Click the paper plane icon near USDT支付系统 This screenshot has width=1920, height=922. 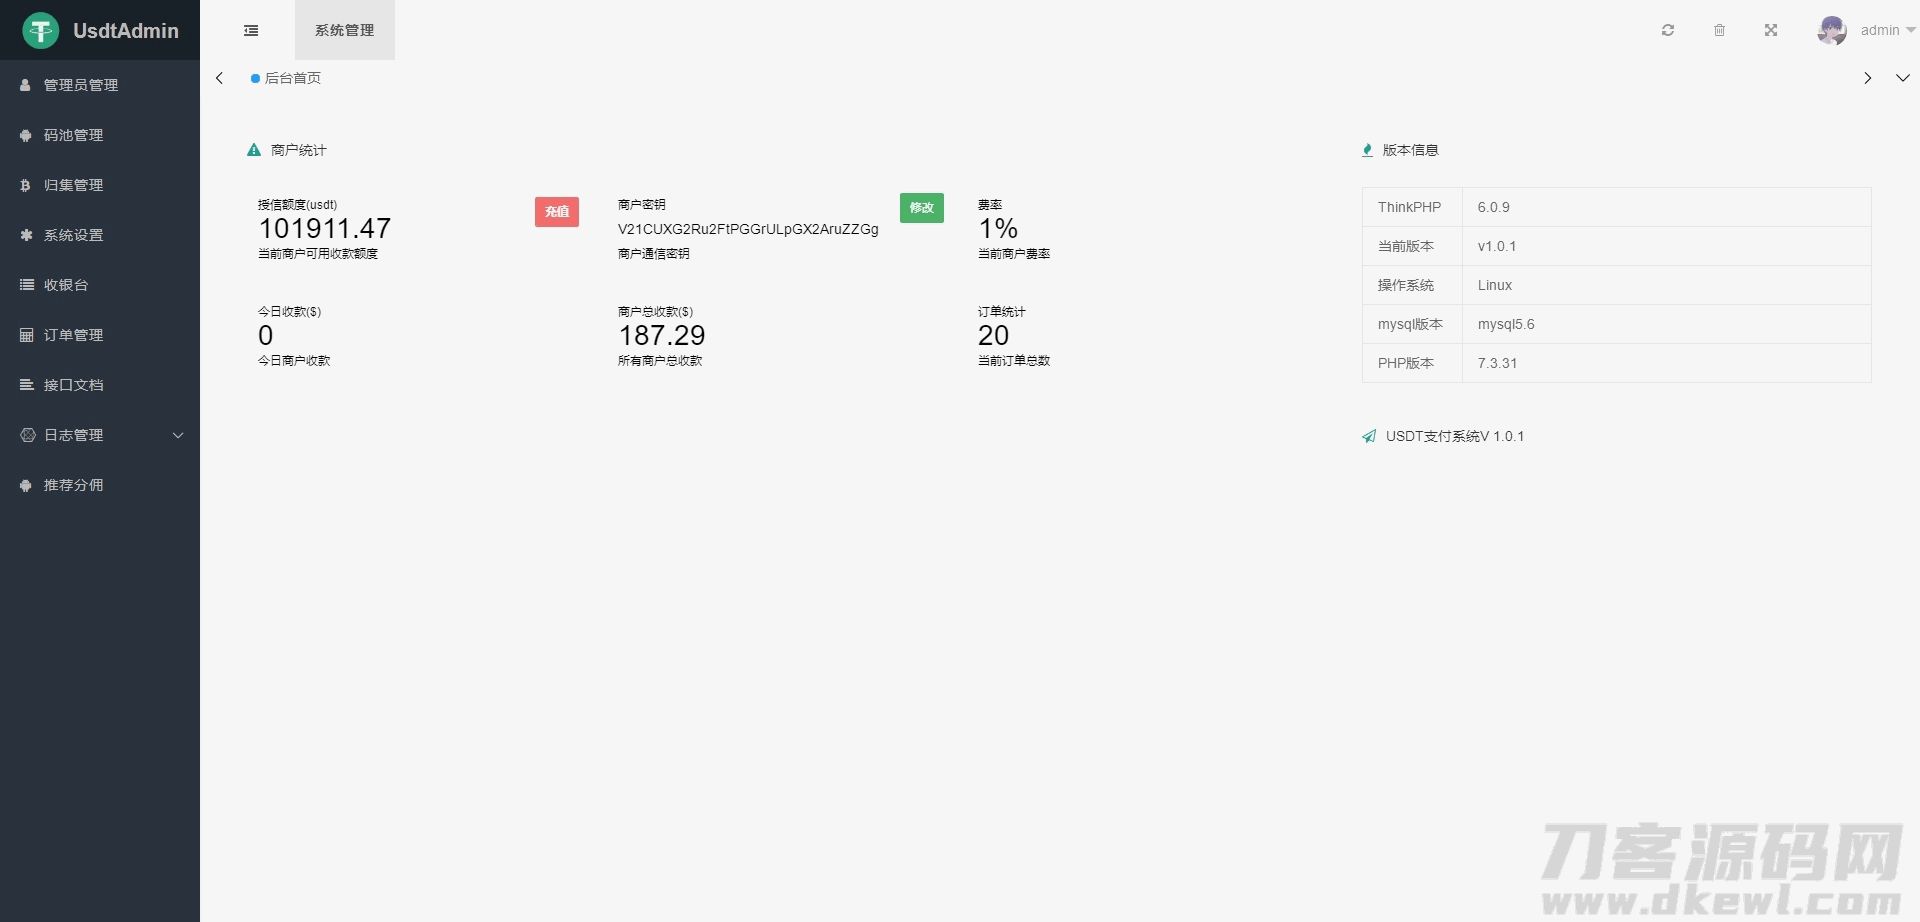pyautogui.click(x=1369, y=436)
